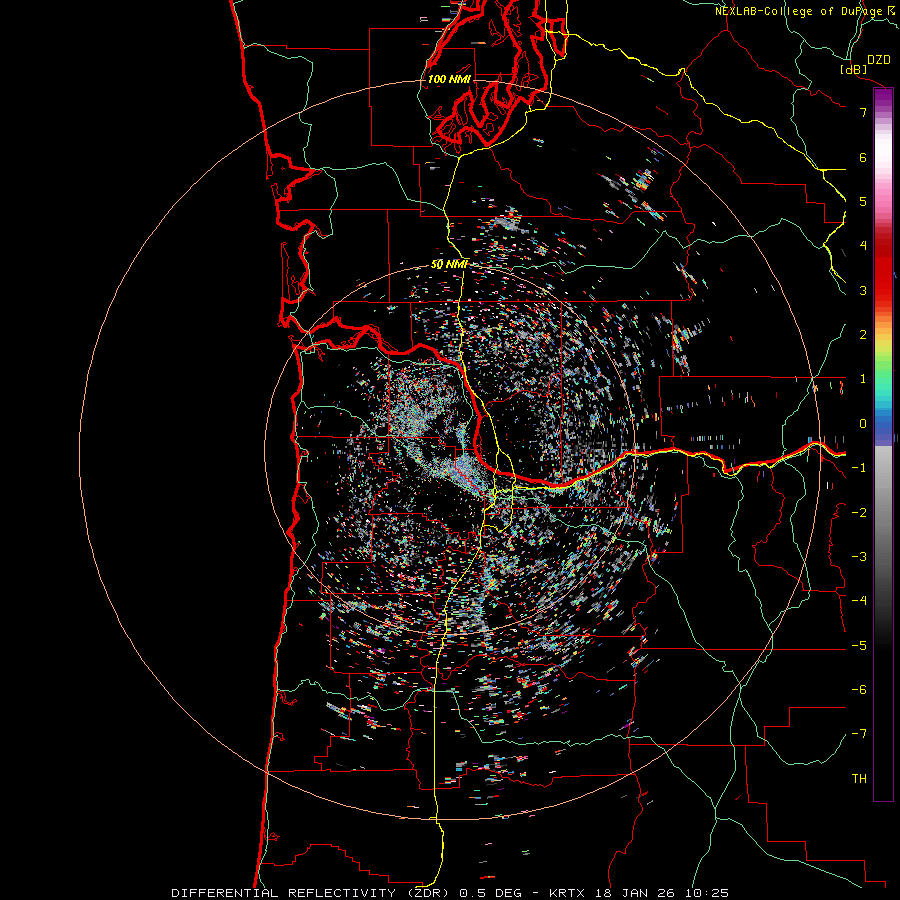Click the 3 dB value on the legend
Image resolution: width=900 pixels, height=900 pixels.
863,290
